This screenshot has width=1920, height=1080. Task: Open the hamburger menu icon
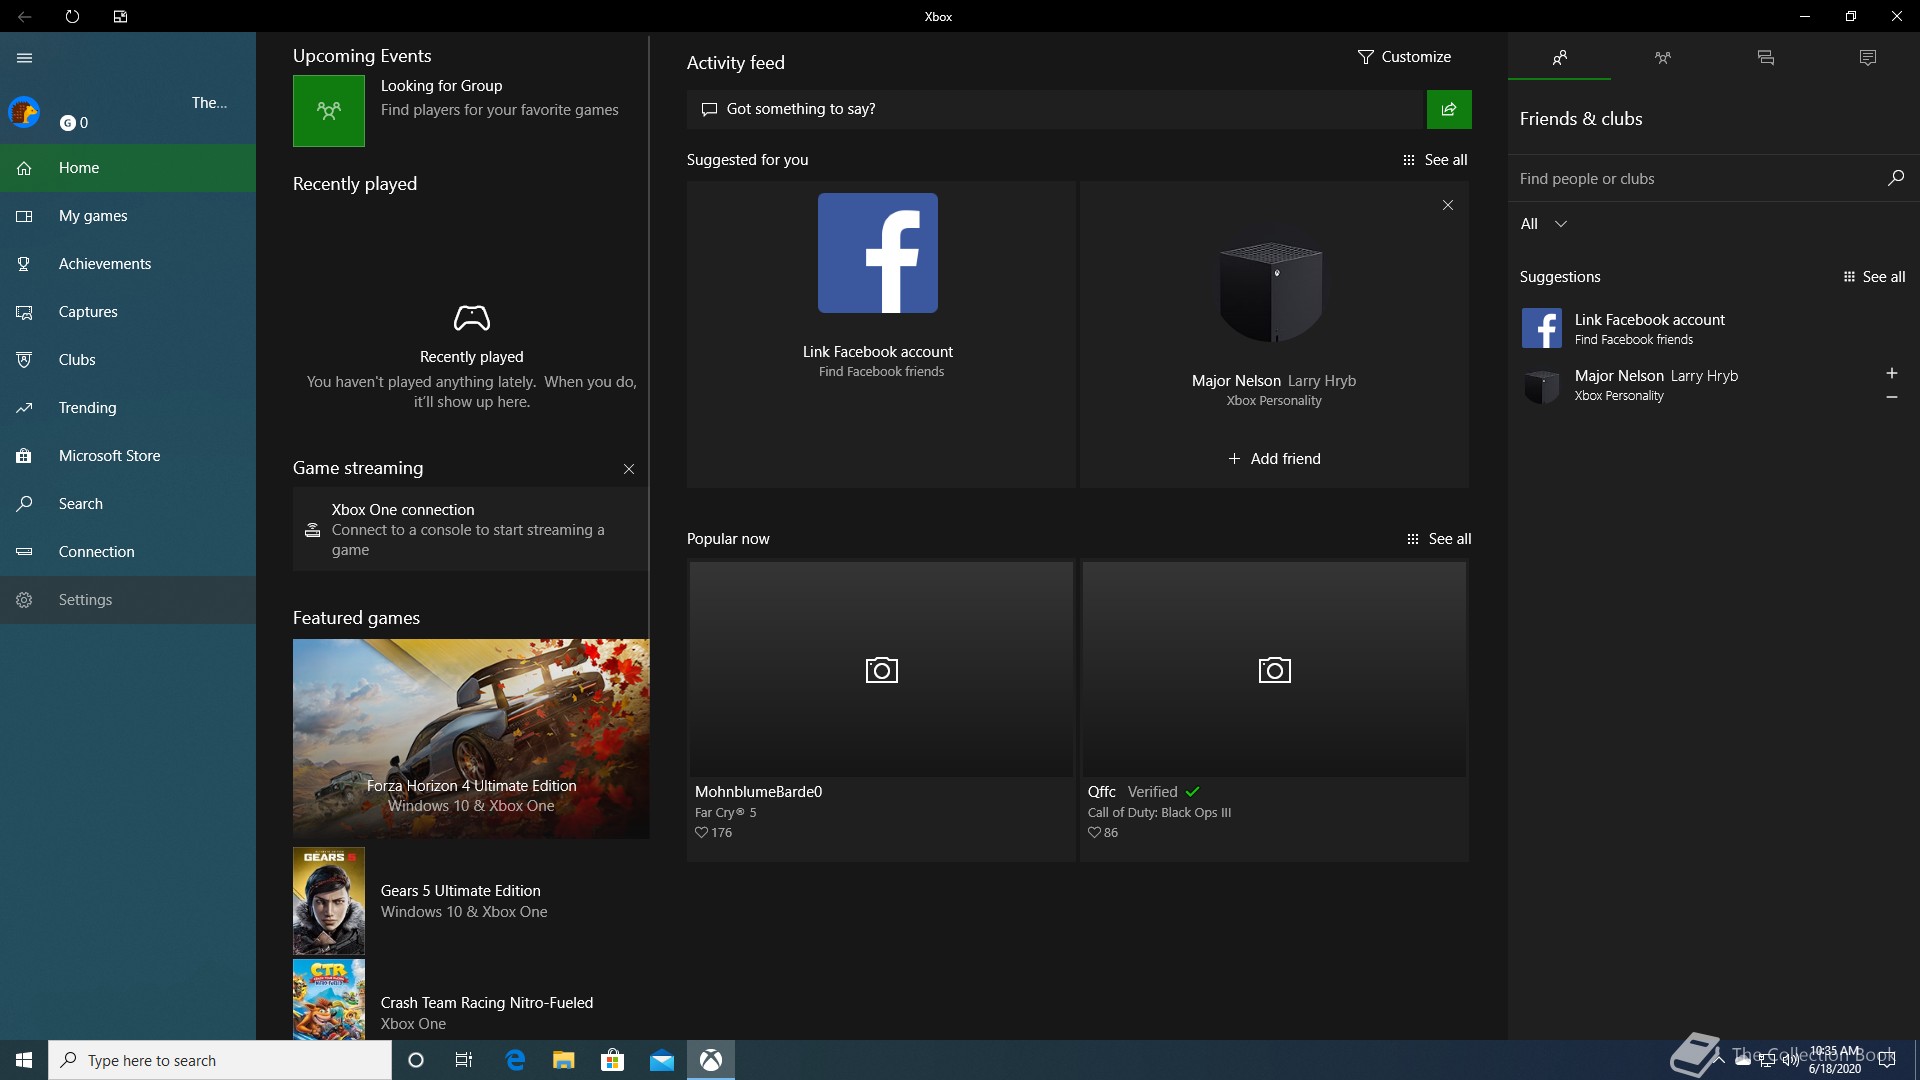25,58
